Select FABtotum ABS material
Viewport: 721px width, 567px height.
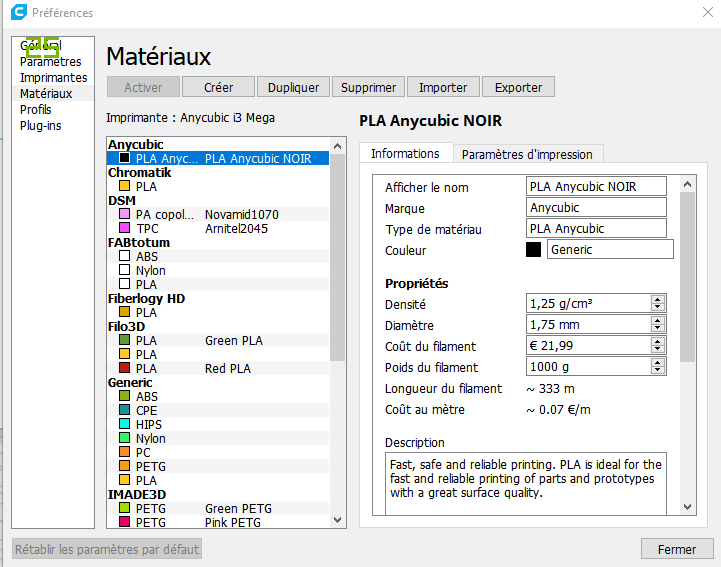[x=218, y=256]
